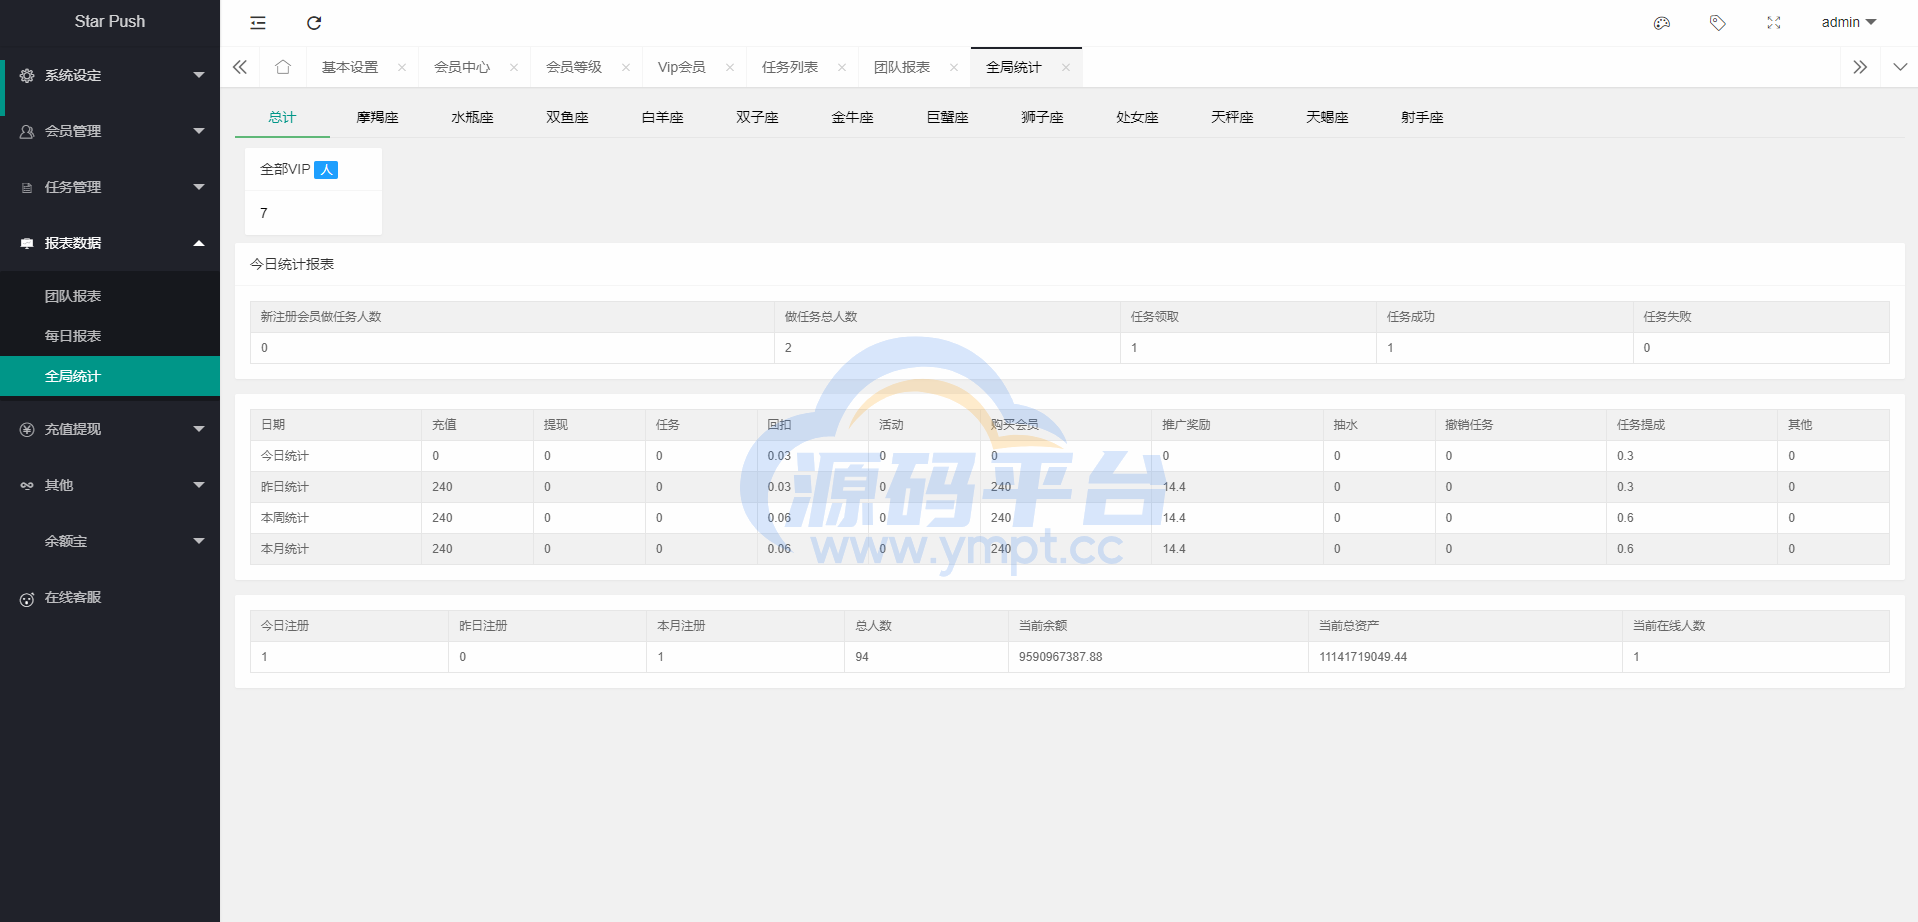The height and width of the screenshot is (922, 1918).
Task: Select the 狮子座 tab
Action: [1042, 117]
